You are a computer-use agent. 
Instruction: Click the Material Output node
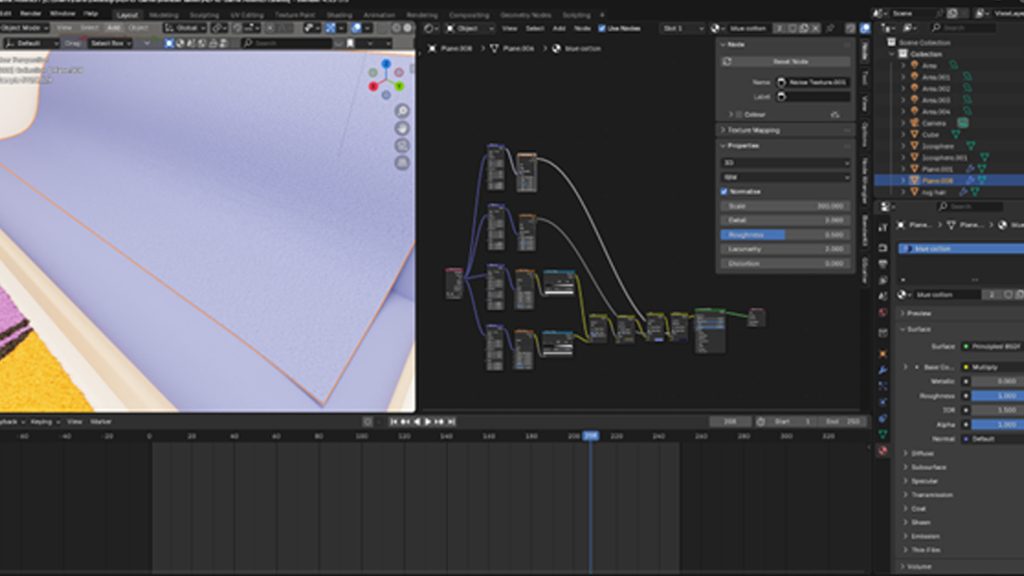tap(757, 317)
